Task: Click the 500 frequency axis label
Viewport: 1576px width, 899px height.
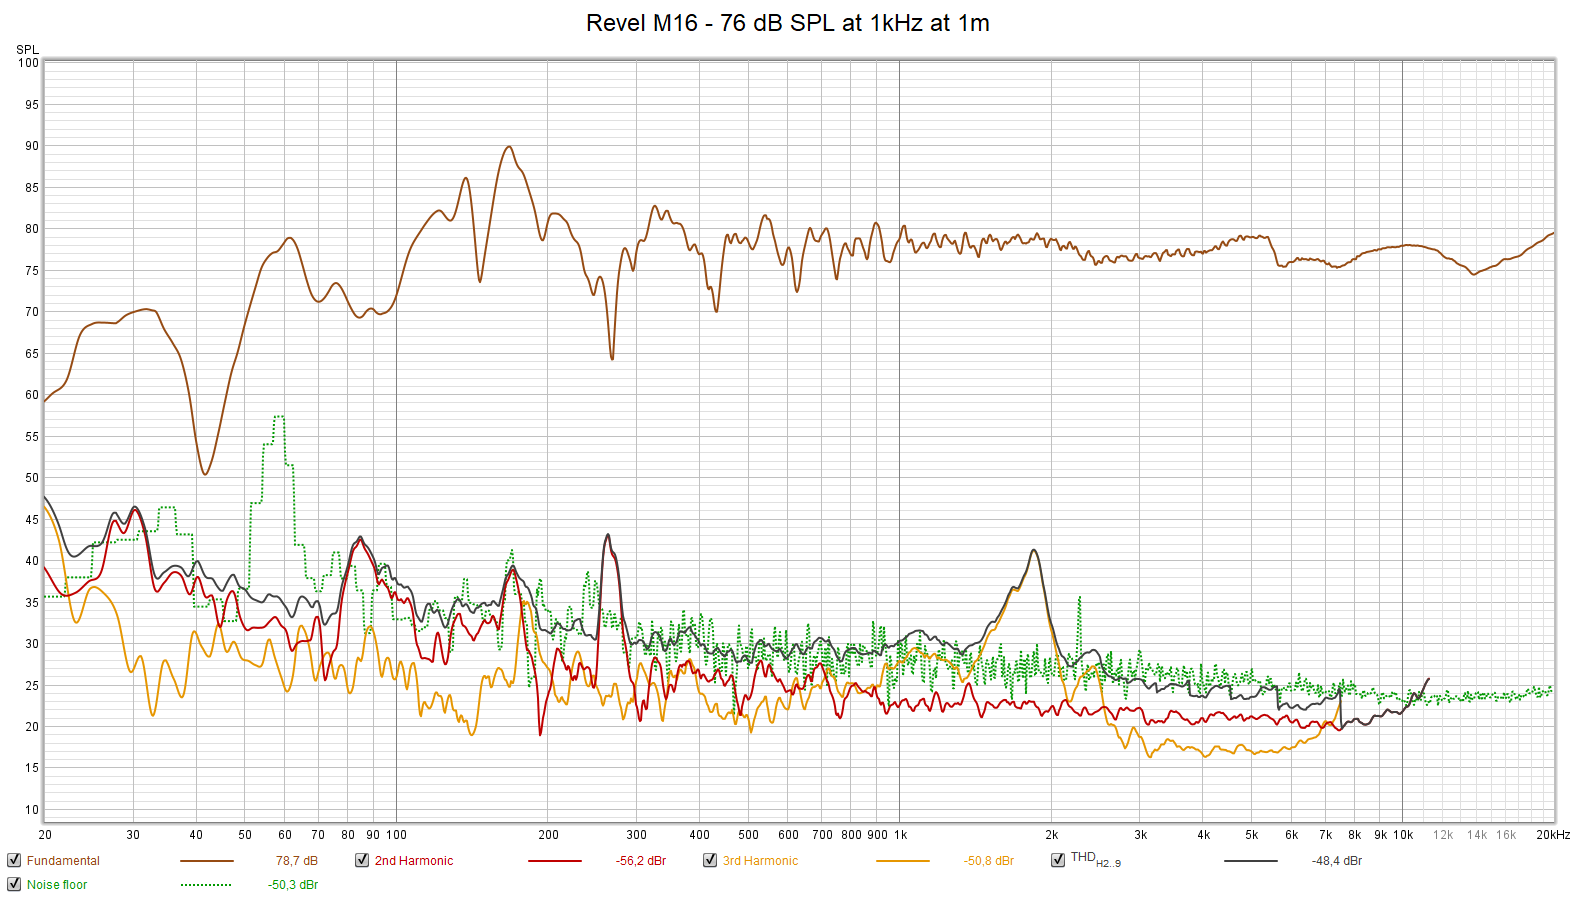Action: [748, 835]
